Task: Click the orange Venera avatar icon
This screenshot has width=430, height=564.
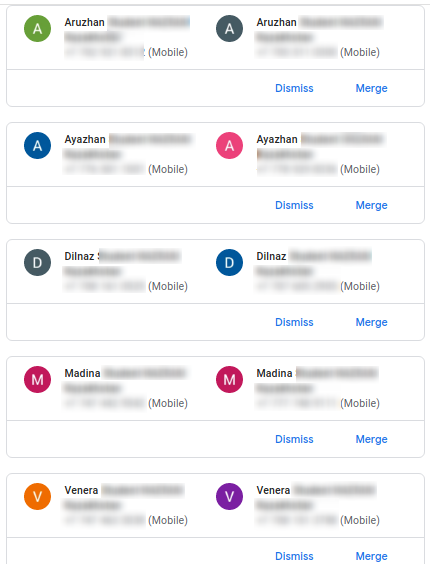Action: tap(37, 496)
